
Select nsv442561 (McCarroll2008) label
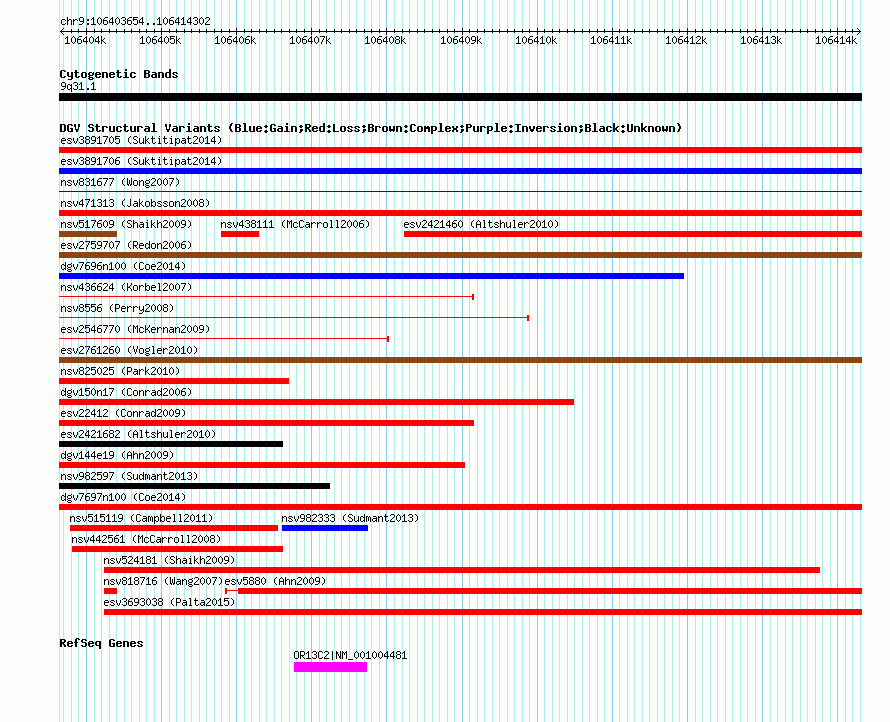pyautogui.click(x=146, y=539)
